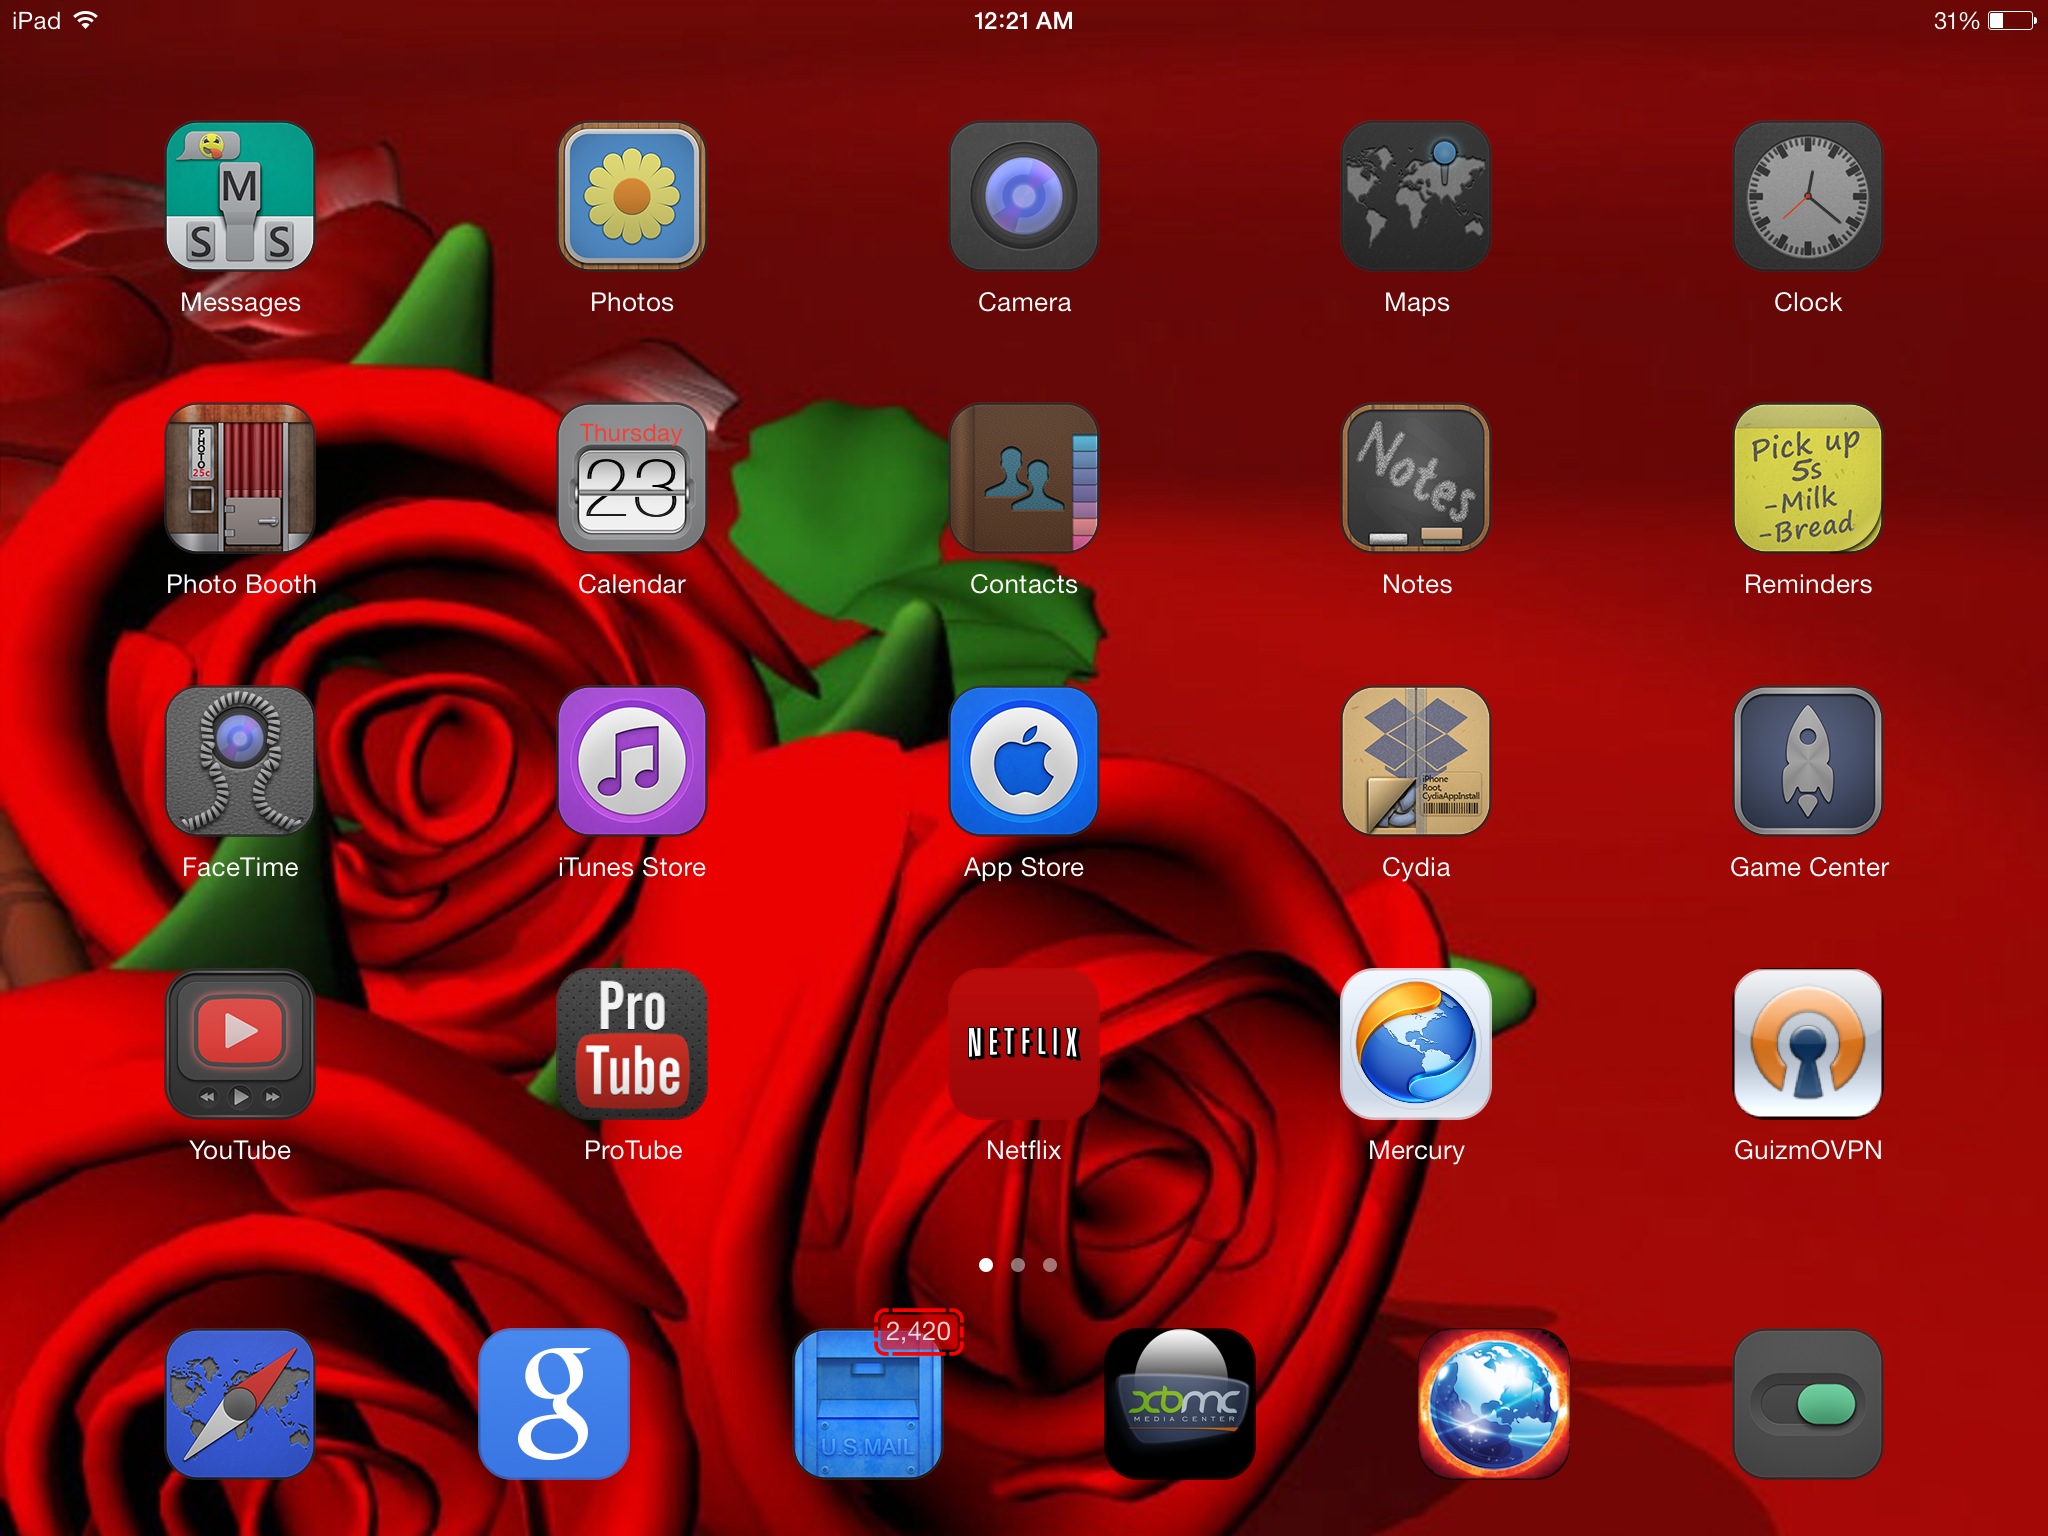
Task: Tap the Clock app icon
Action: point(1808,196)
